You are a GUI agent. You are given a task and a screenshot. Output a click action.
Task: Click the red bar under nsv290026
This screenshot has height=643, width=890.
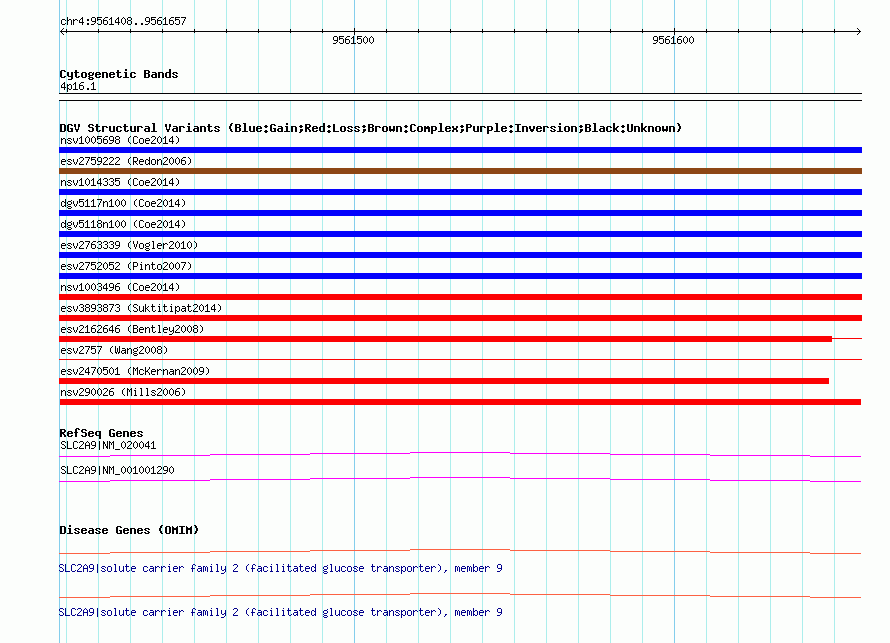click(x=460, y=402)
